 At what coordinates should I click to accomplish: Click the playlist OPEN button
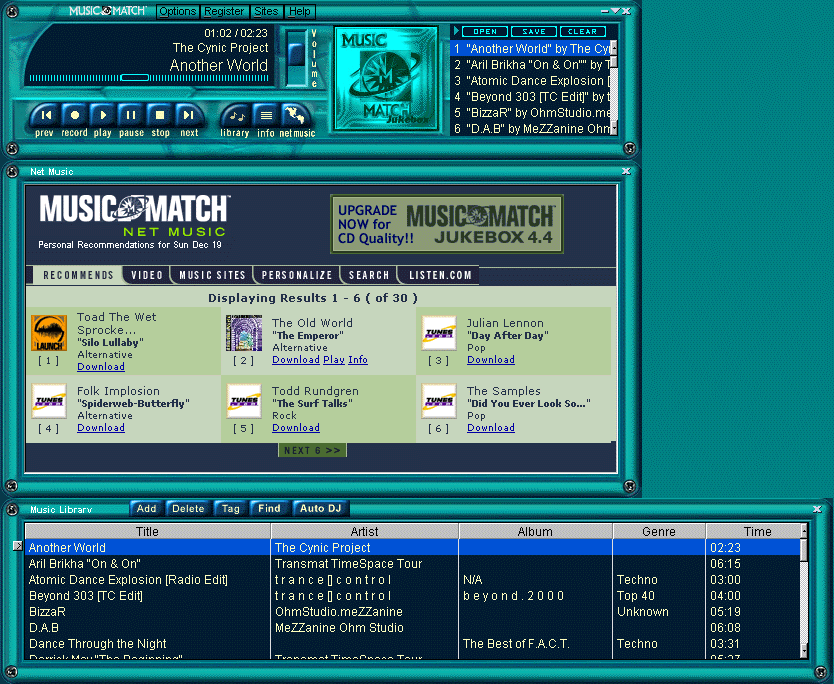(485, 31)
